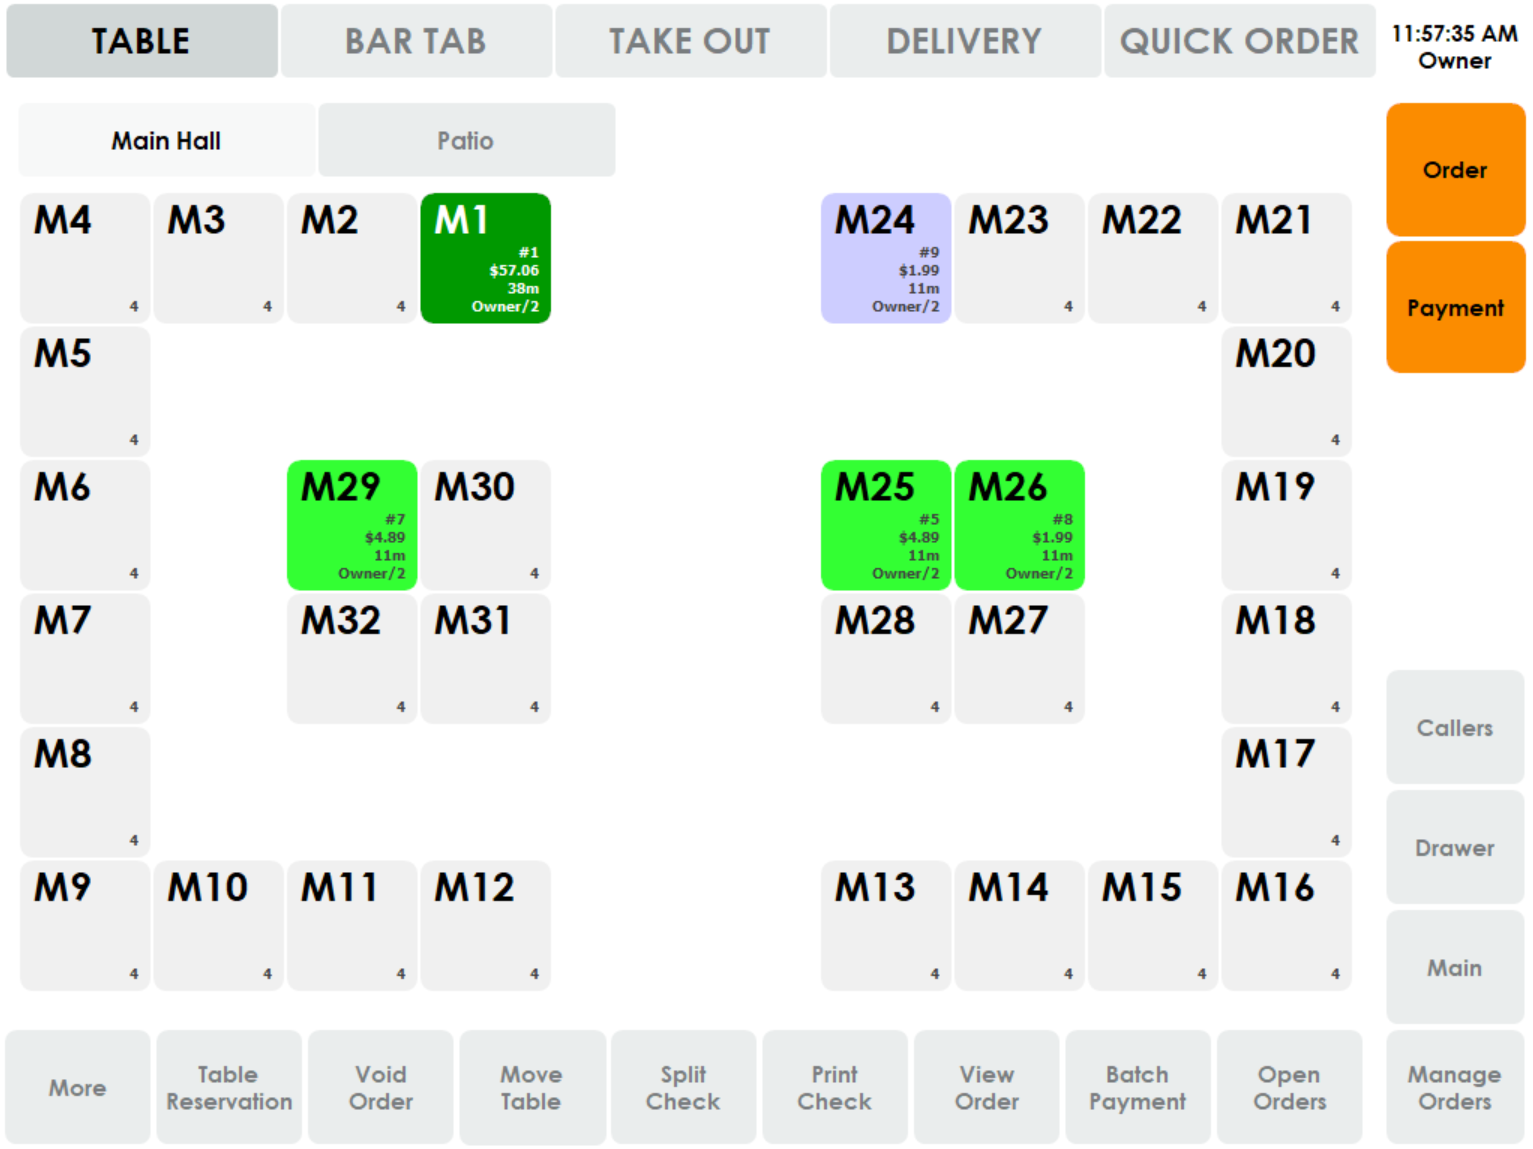The image size is (1533, 1149).
Task: Switch to the BAR TAB order type
Action: 416,41
